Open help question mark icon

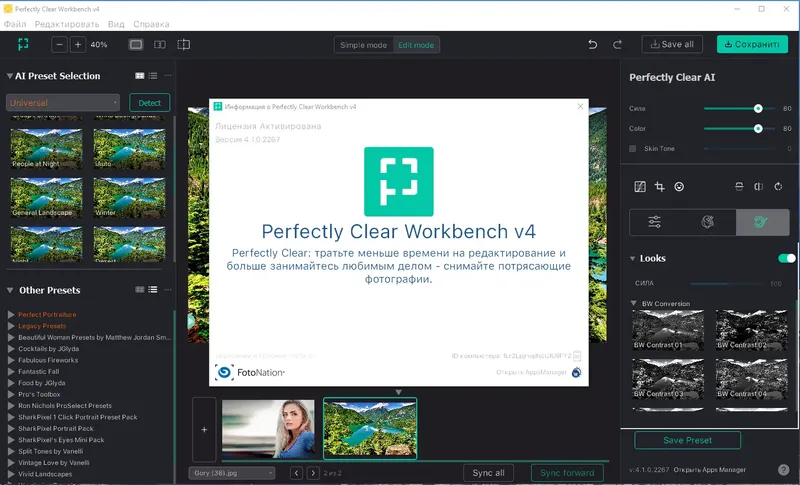pos(784,470)
